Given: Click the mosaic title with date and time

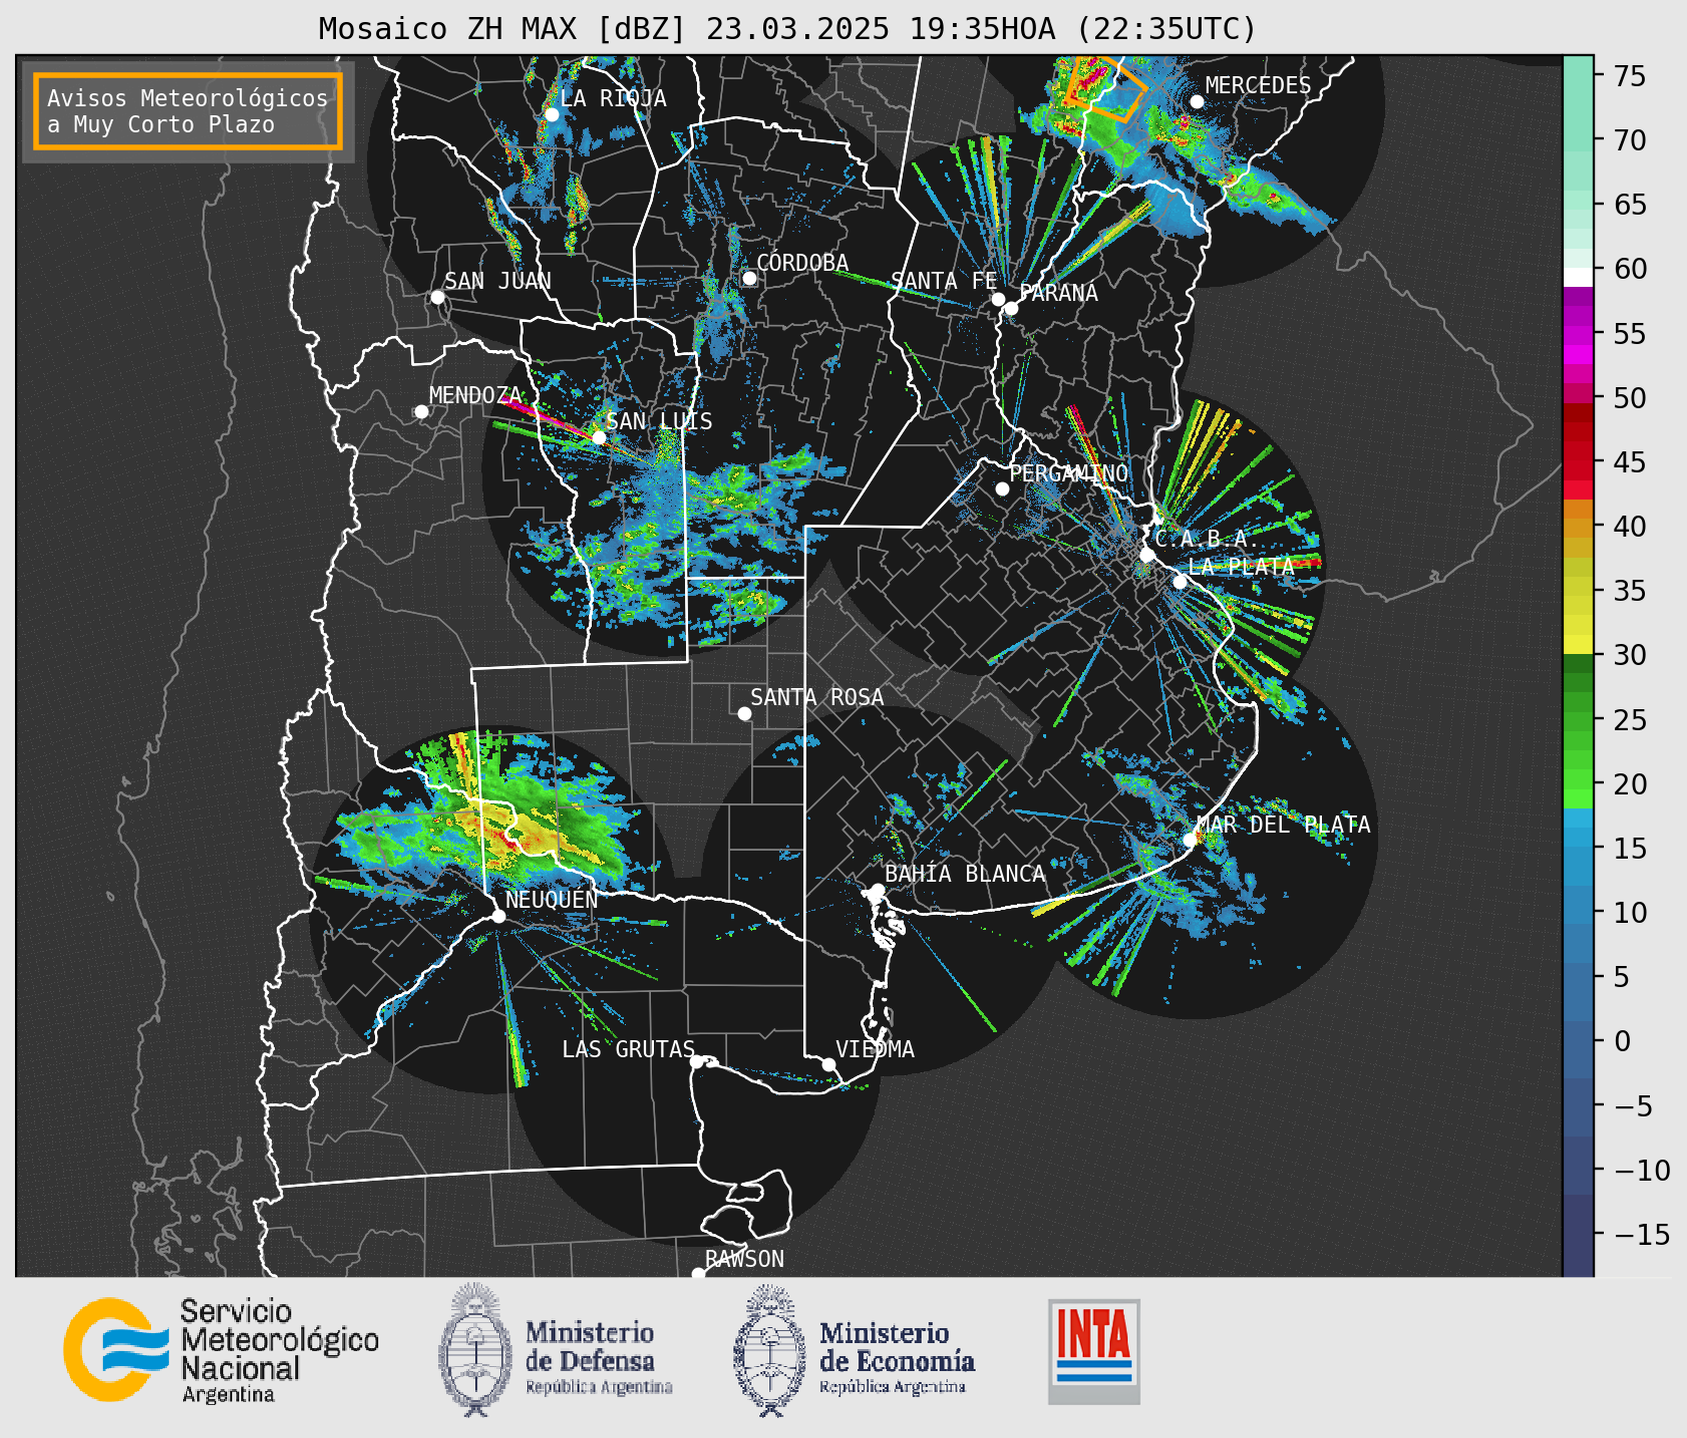Looking at the screenshot, I should (787, 28).
